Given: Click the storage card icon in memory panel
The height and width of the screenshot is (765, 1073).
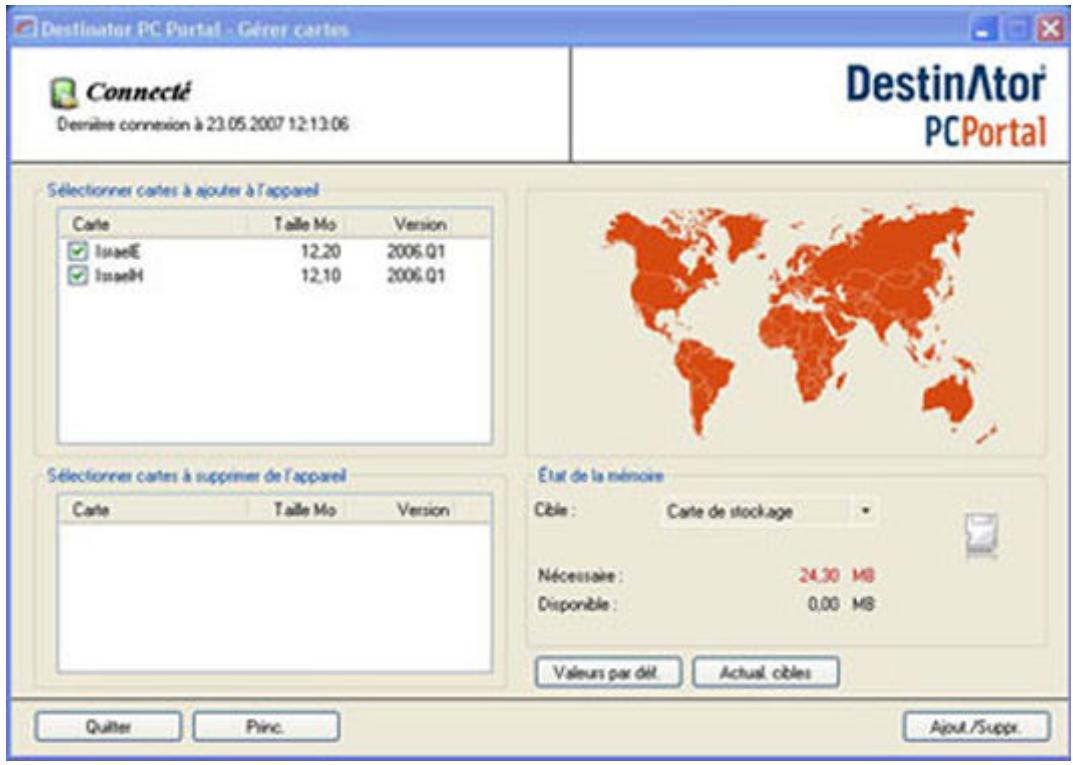Looking at the screenshot, I should tap(982, 536).
